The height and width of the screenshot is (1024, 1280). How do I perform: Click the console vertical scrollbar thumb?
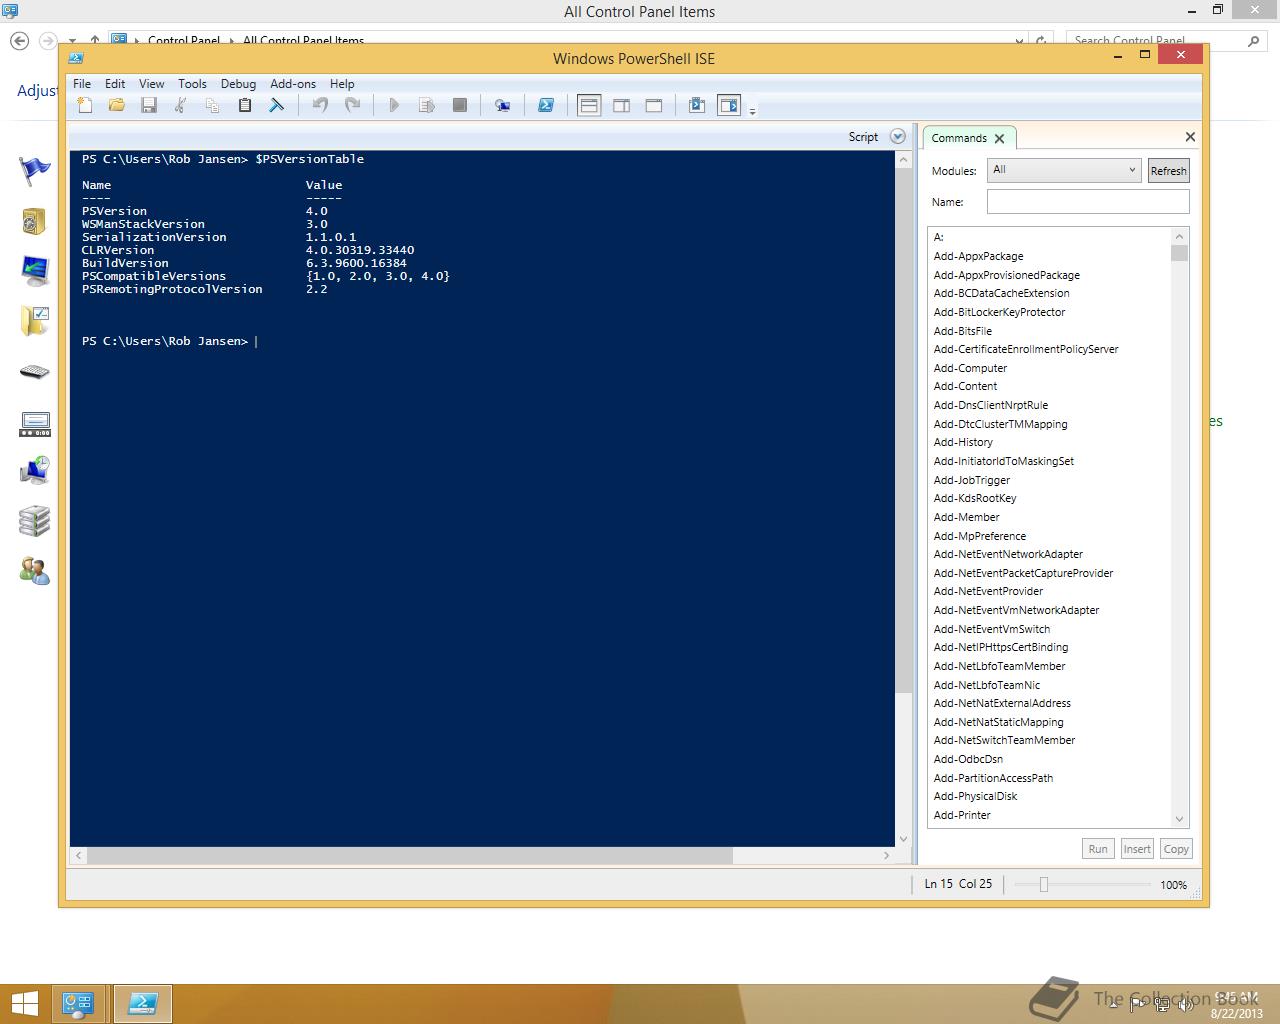pyautogui.click(x=903, y=430)
